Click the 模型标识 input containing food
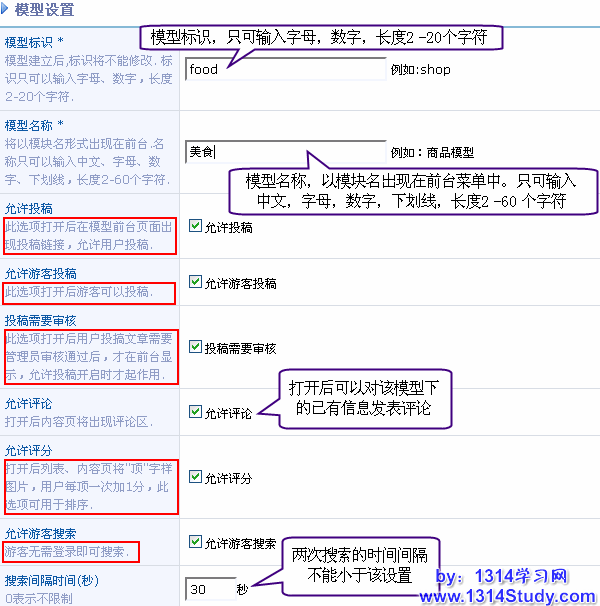Image resolution: width=600 pixels, height=606 pixels. (x=285, y=69)
